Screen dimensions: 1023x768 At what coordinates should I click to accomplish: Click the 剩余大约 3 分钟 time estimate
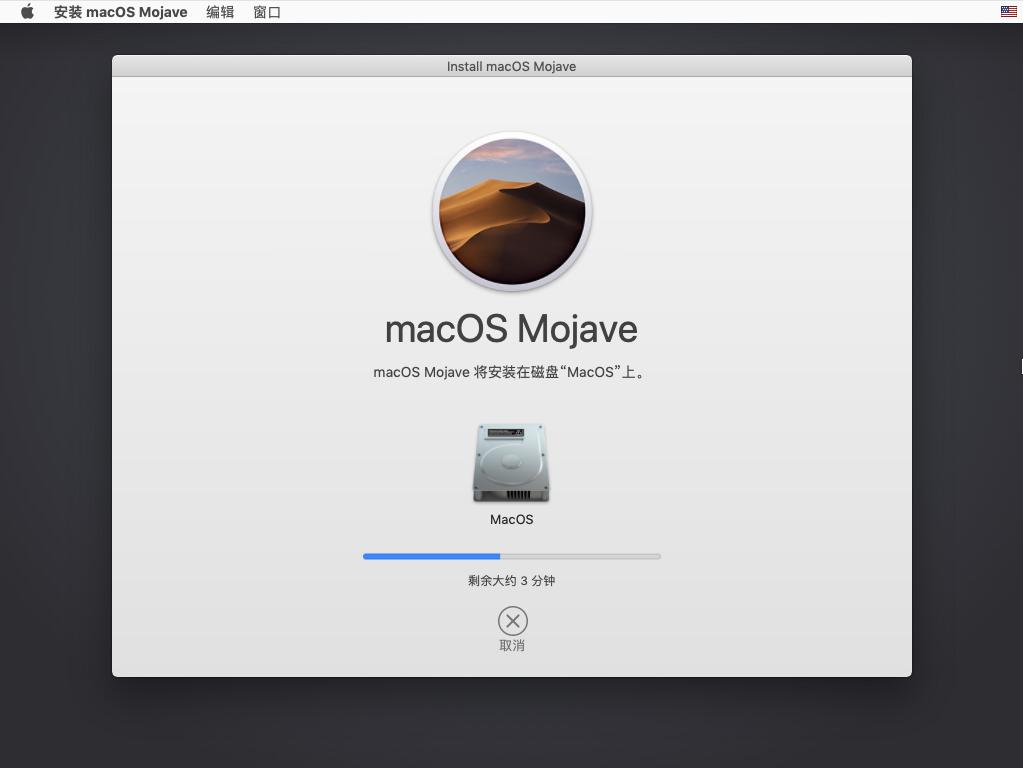[511, 580]
